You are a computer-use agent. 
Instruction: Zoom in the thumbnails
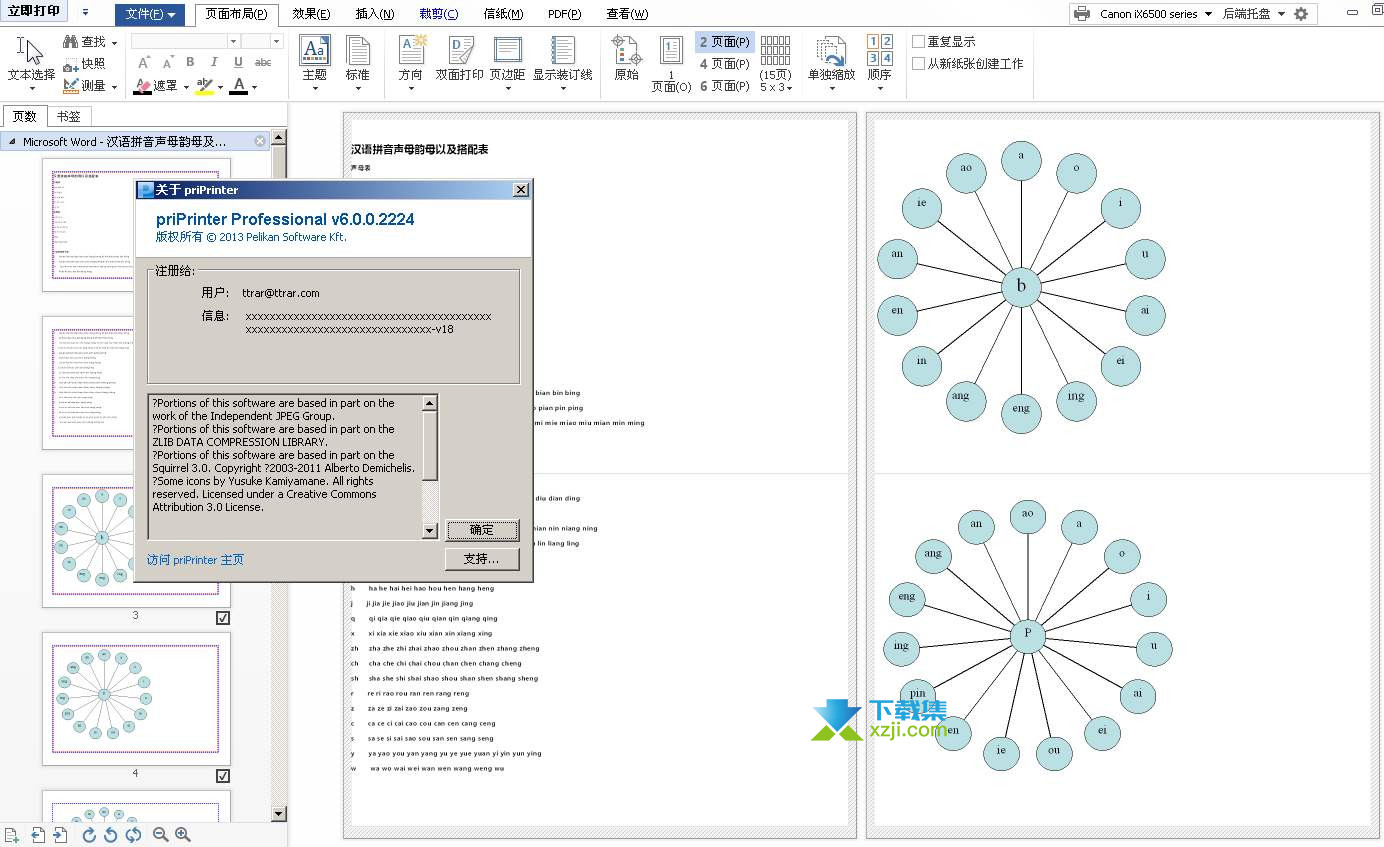click(183, 835)
